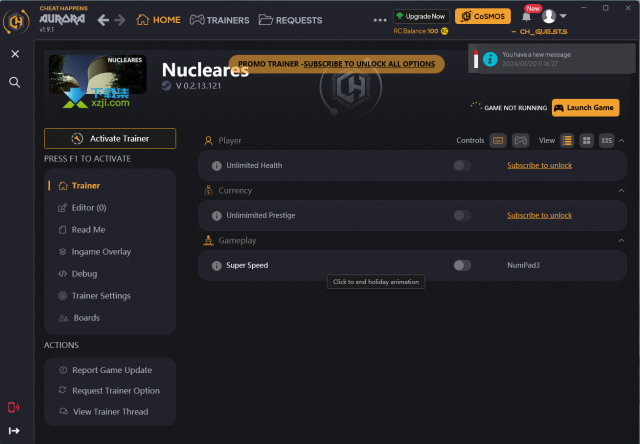Select keyboard controls icon

point(498,141)
